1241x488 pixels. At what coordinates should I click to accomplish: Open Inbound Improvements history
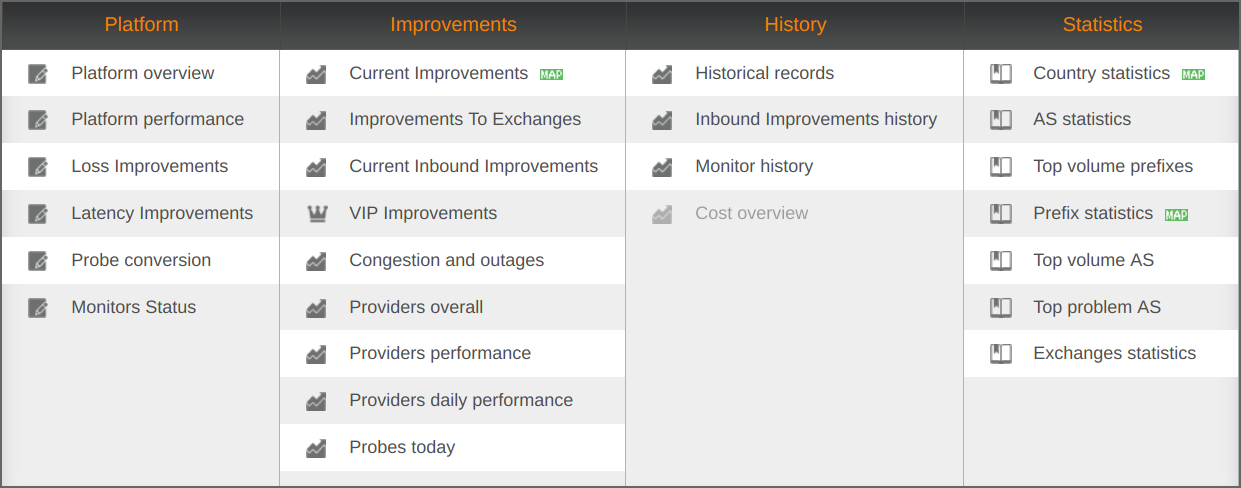pos(816,120)
